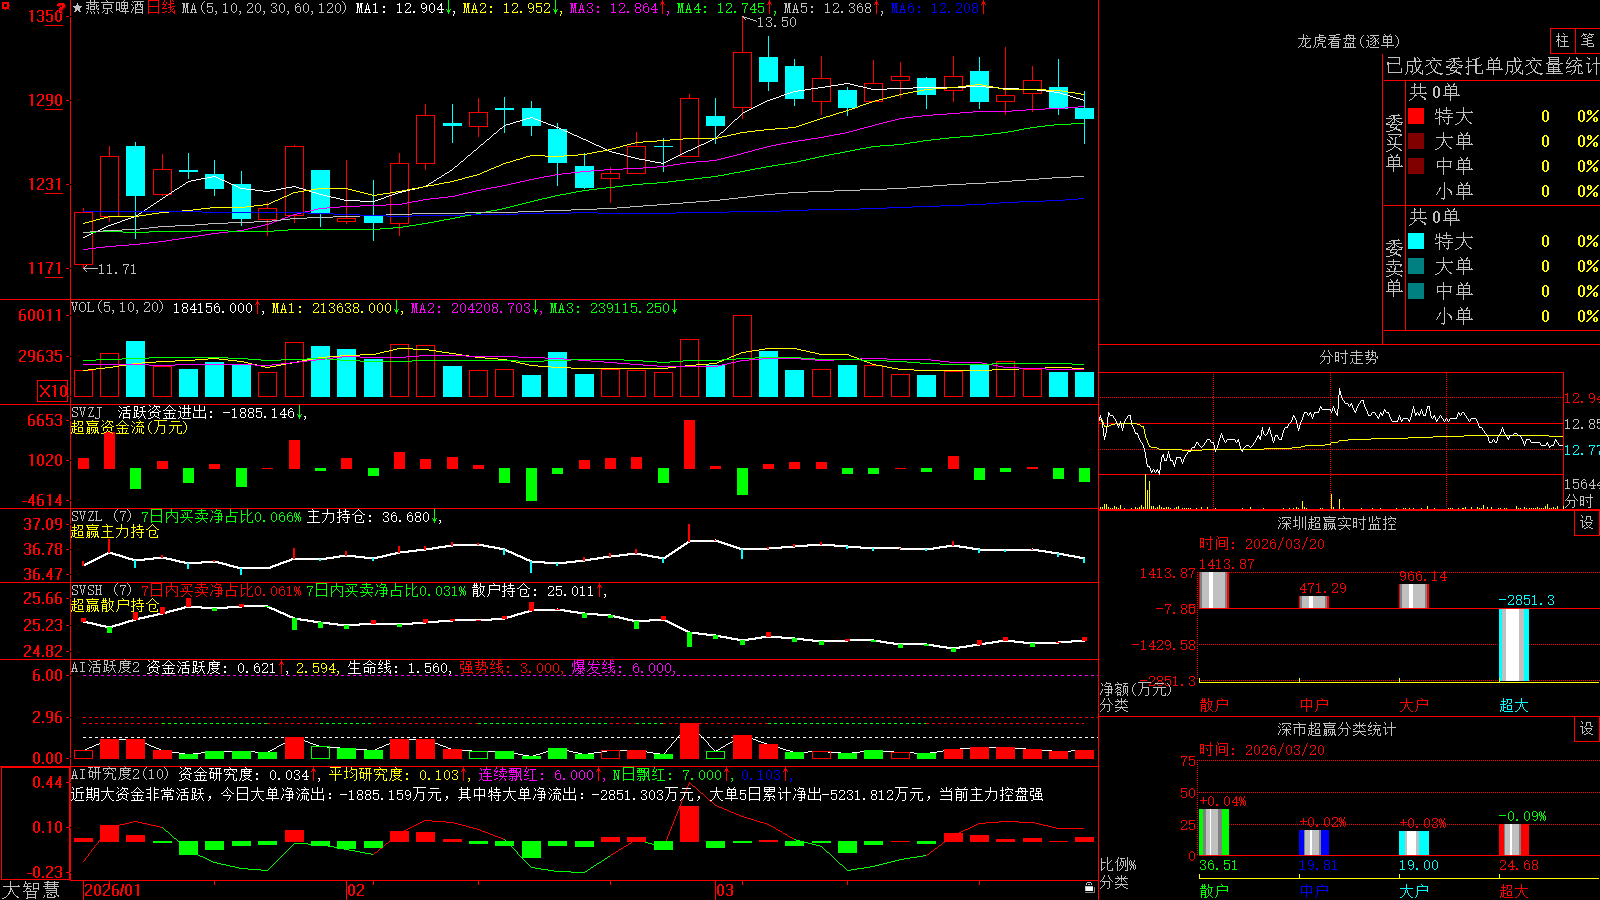
Task: Click the red 特大 buy order swatch
Action: 1416,116
